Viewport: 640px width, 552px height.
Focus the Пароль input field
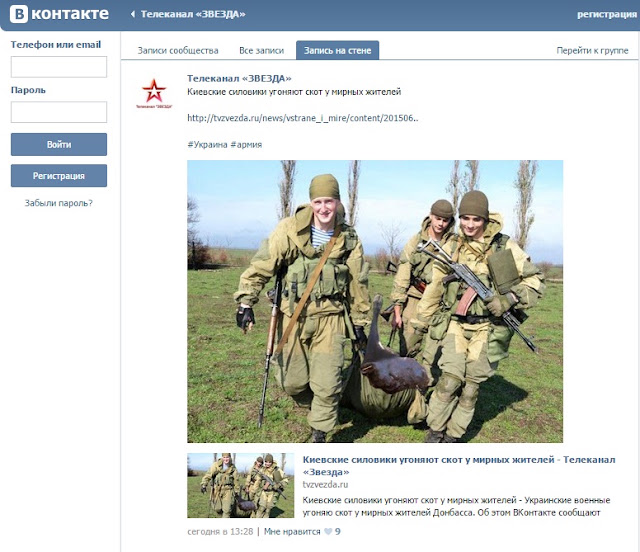point(59,112)
